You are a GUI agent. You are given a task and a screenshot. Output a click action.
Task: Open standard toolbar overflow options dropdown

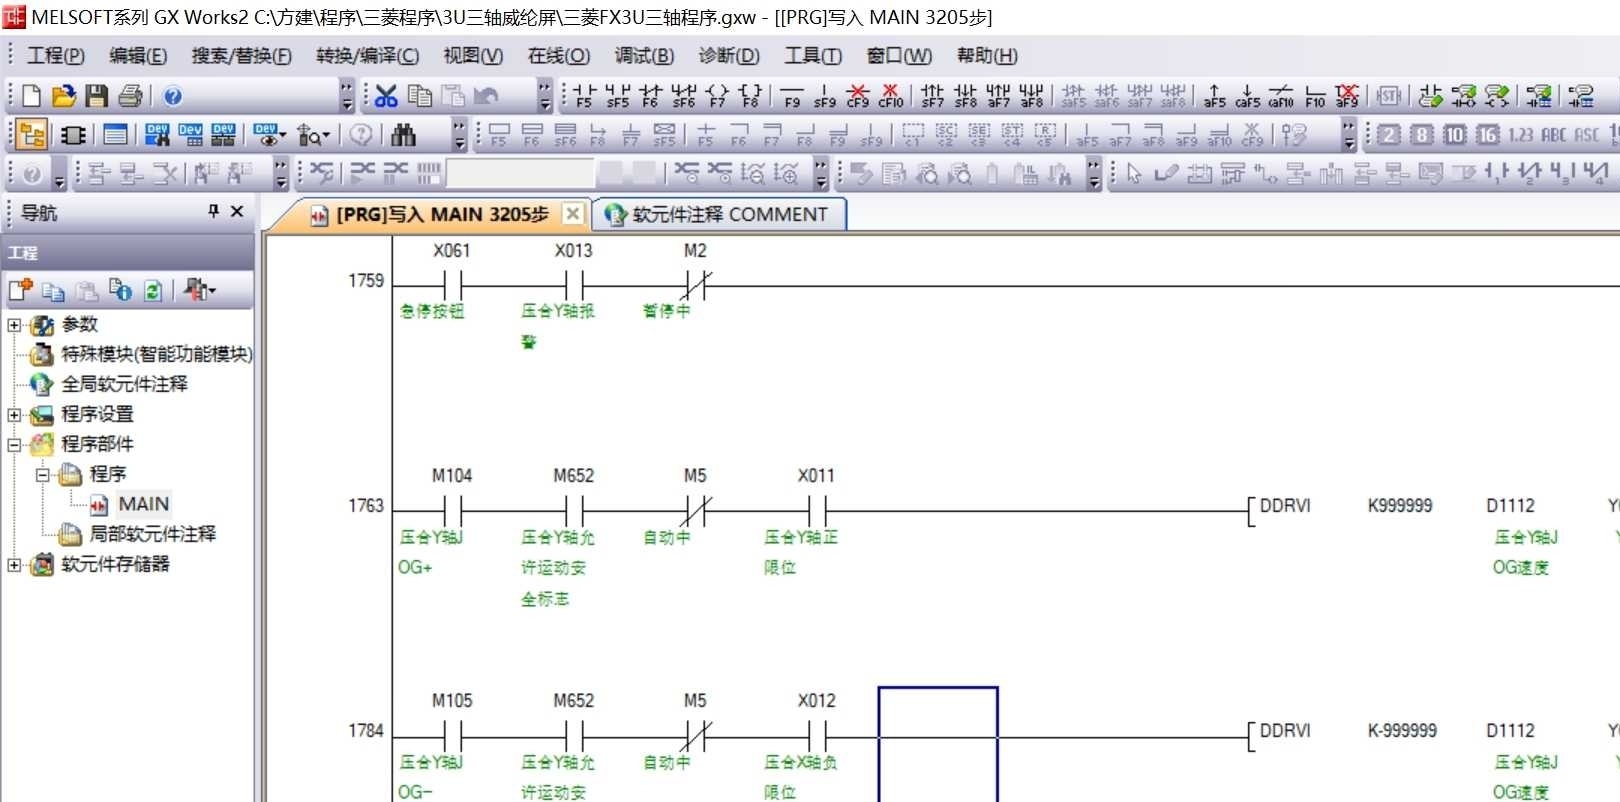(x=346, y=96)
